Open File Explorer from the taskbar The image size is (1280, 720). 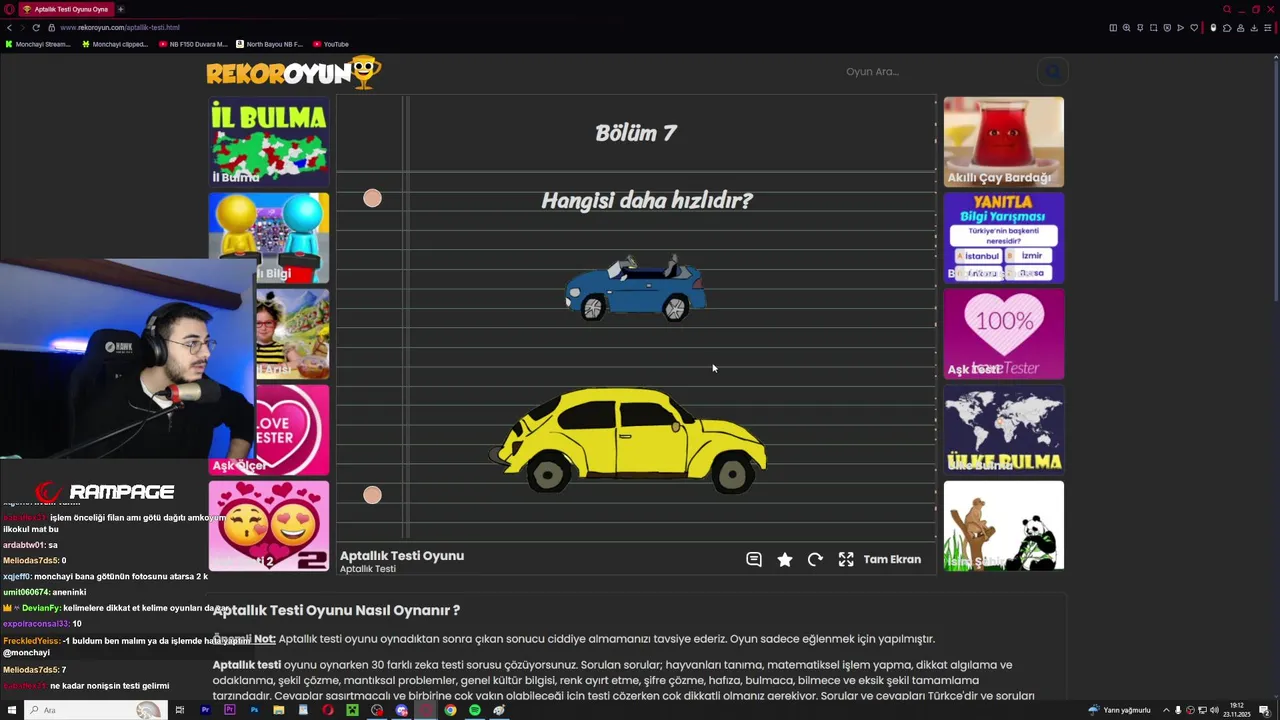click(x=279, y=710)
